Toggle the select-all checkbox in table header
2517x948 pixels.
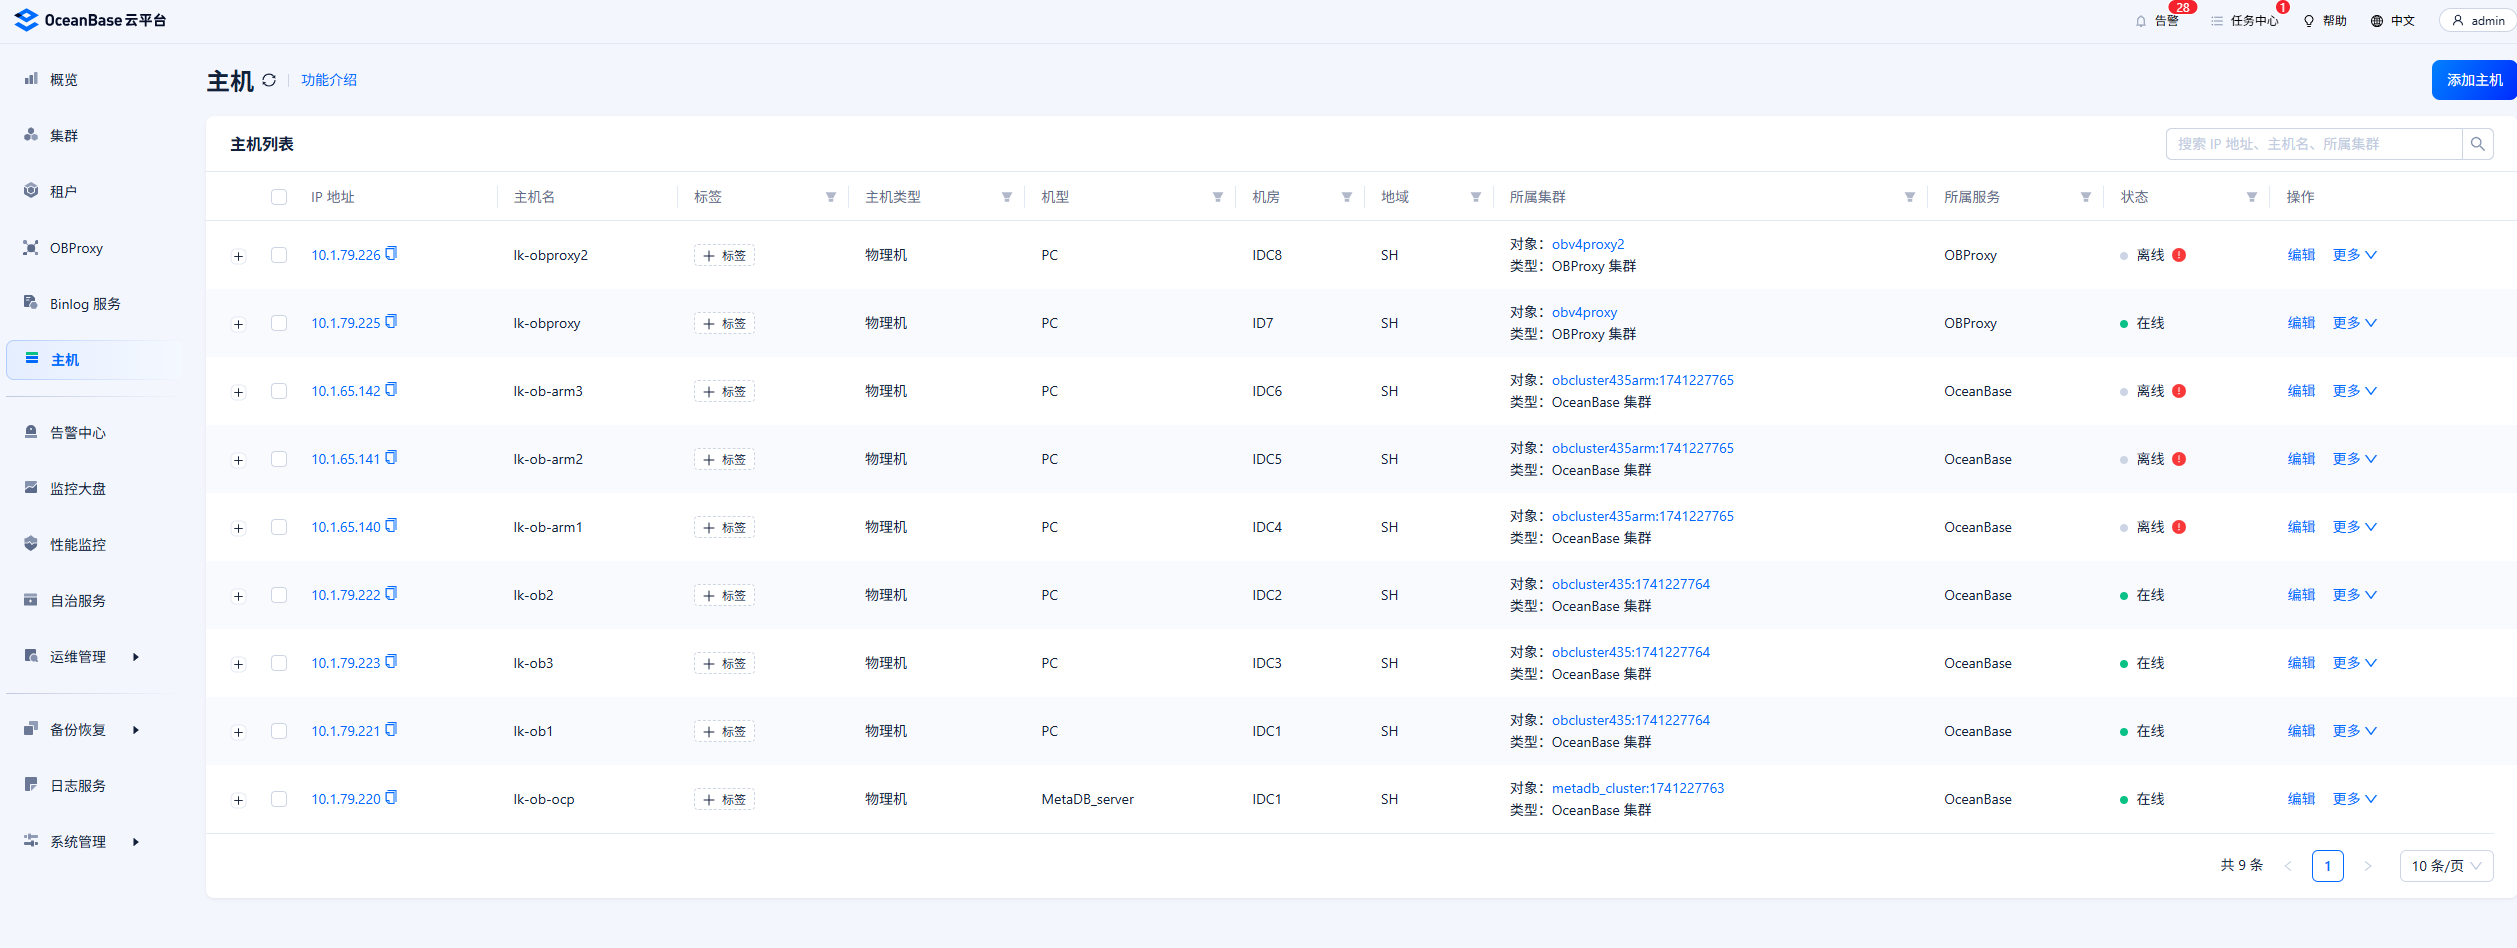click(x=279, y=197)
